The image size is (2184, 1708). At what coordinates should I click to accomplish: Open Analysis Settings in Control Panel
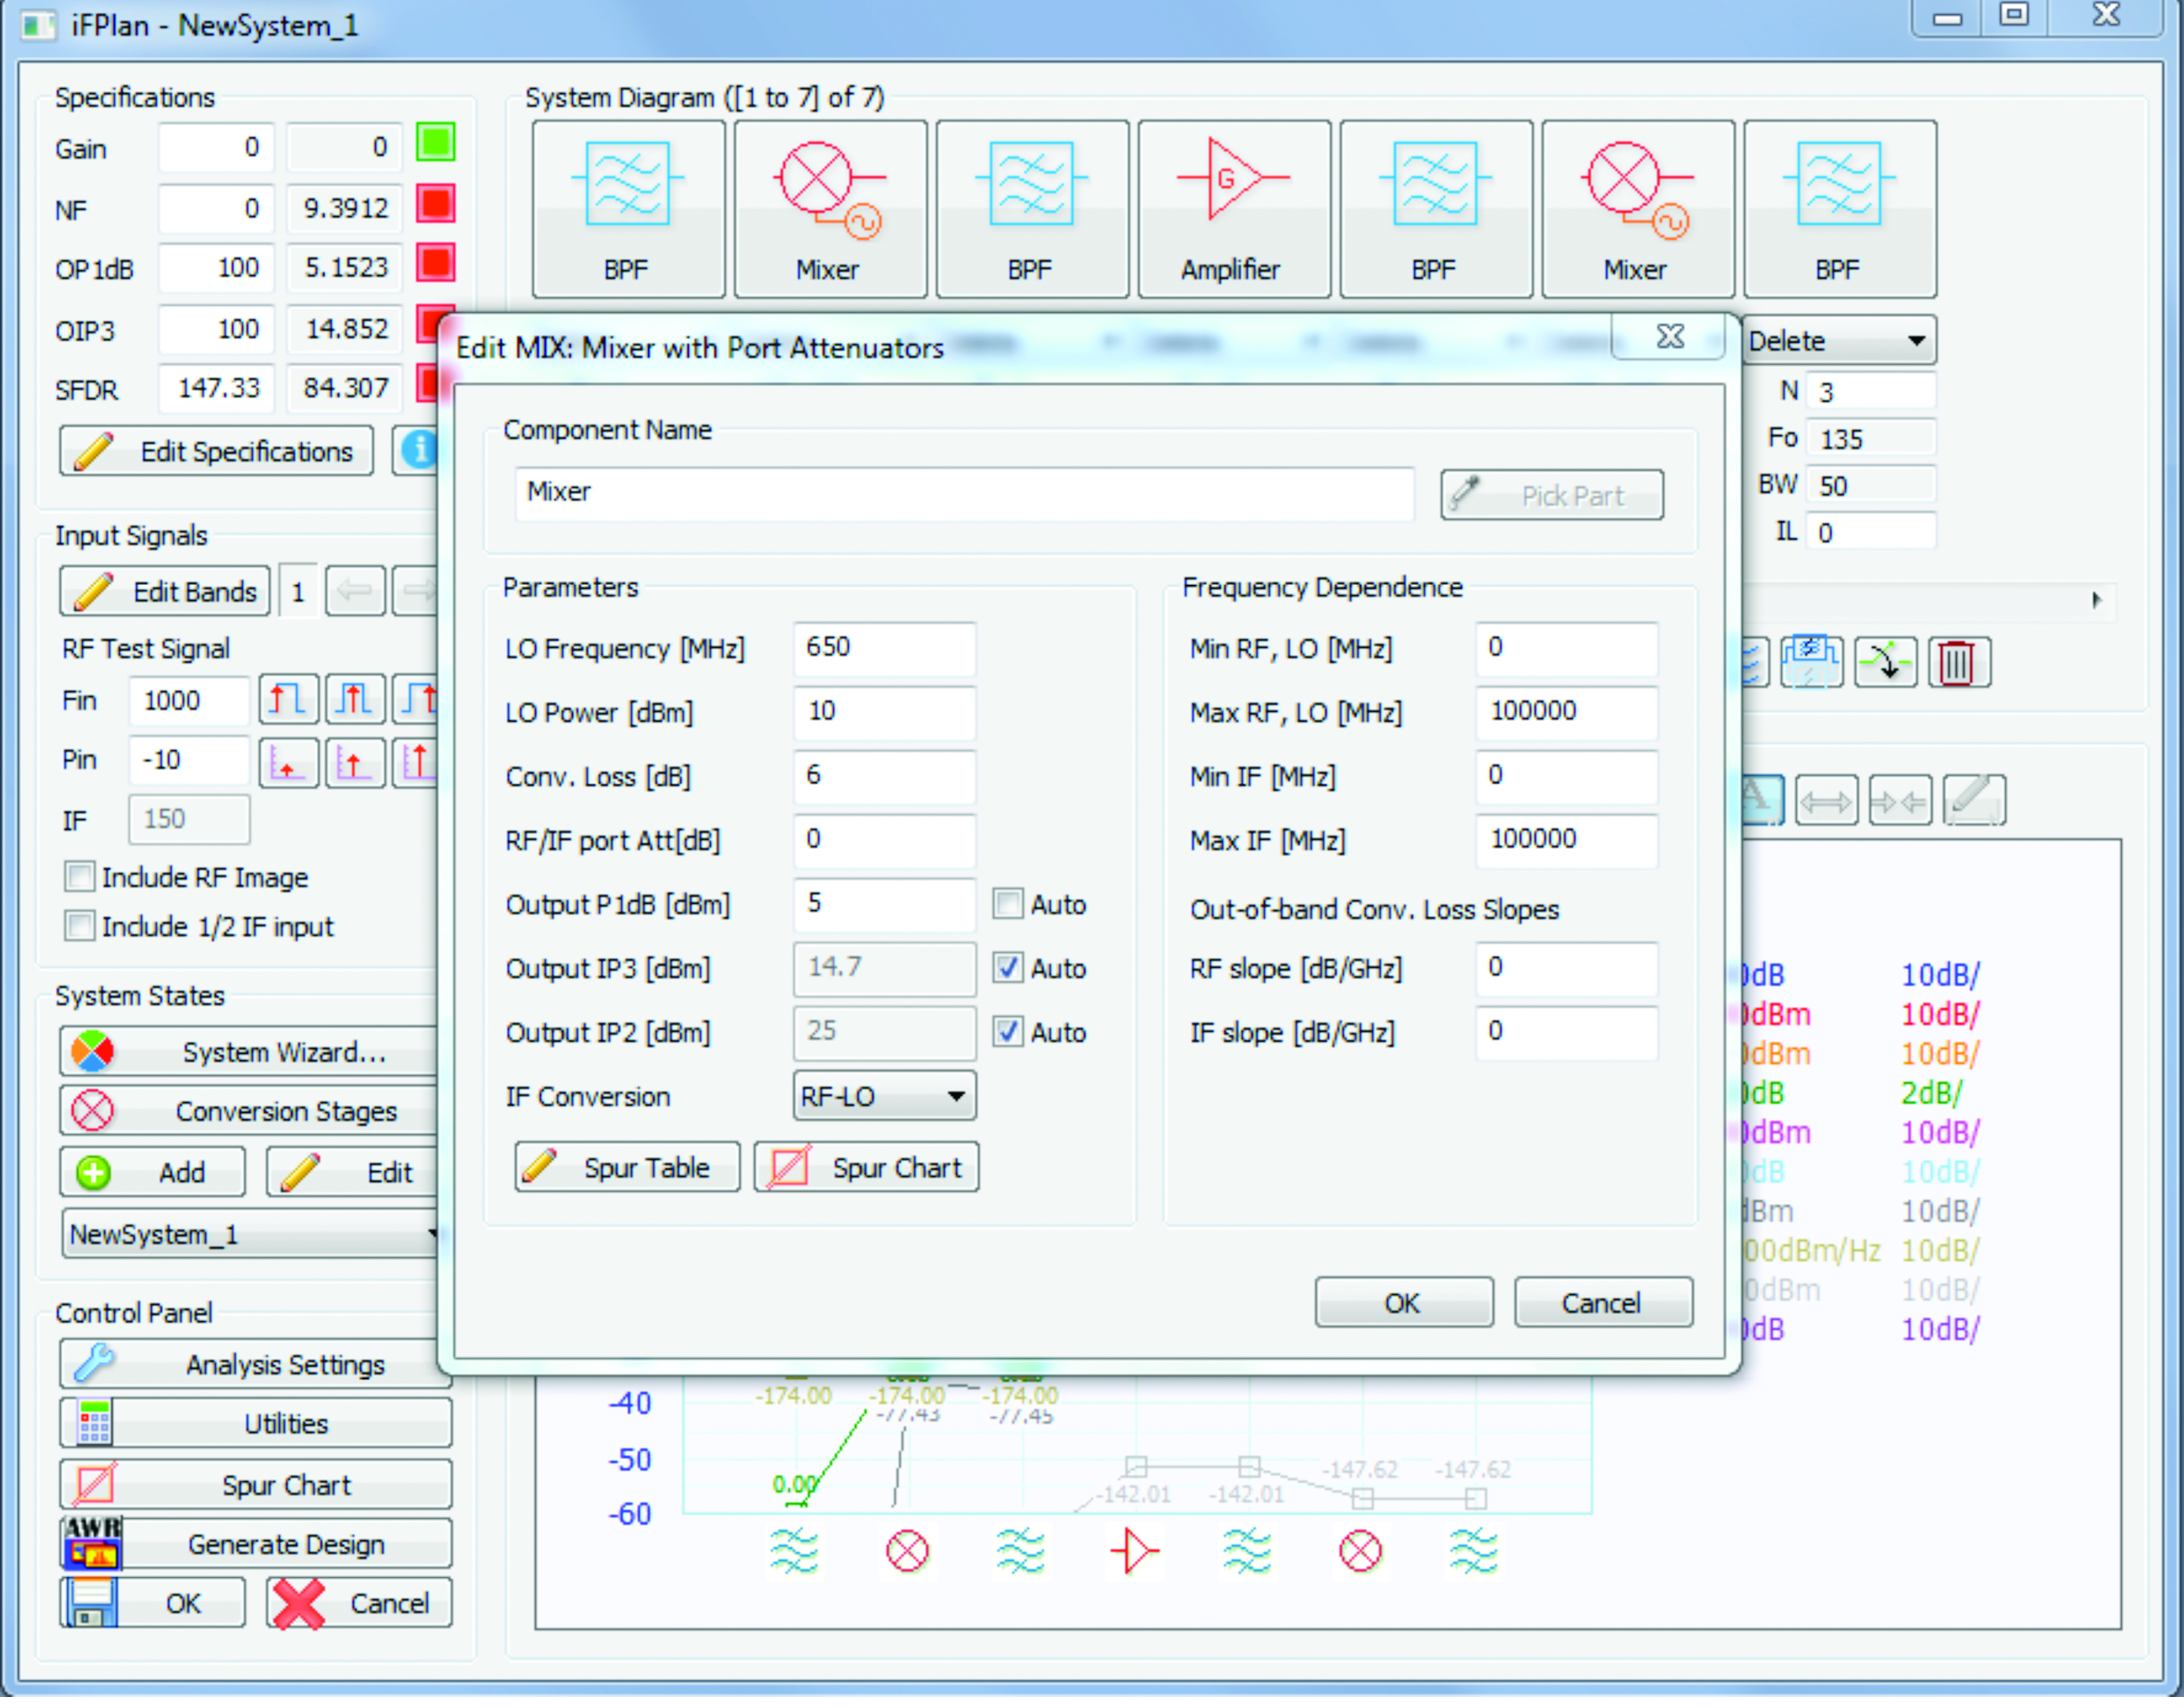[x=256, y=1366]
